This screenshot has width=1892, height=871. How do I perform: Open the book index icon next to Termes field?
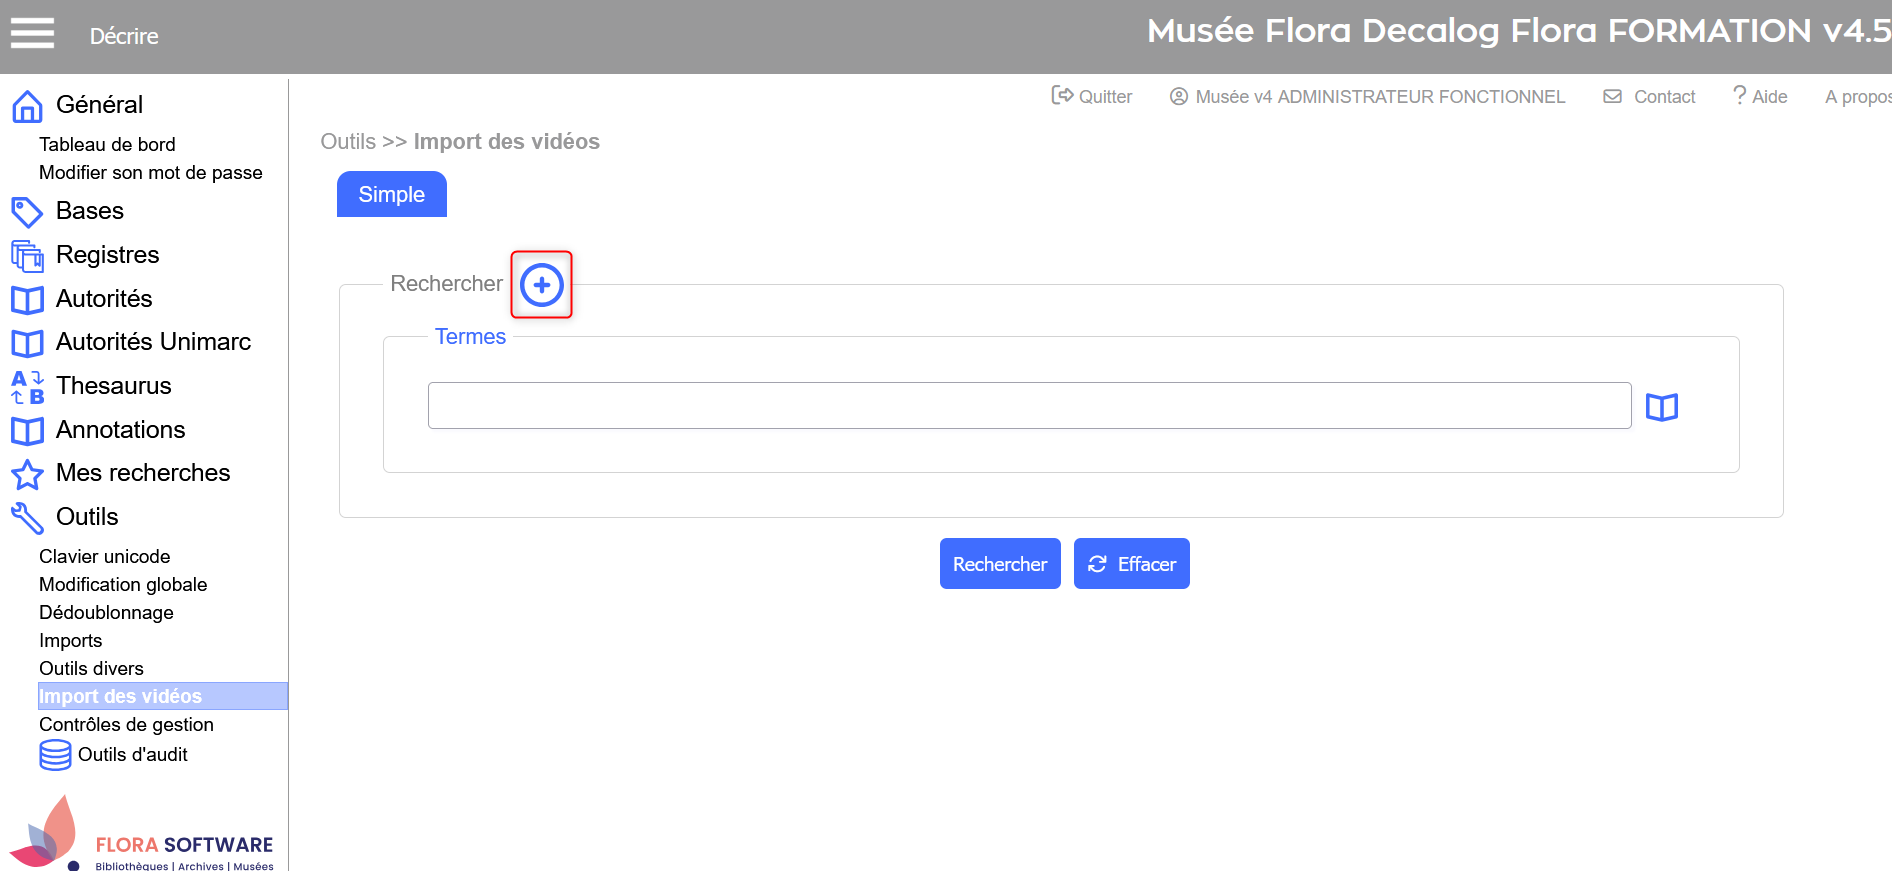(1661, 407)
